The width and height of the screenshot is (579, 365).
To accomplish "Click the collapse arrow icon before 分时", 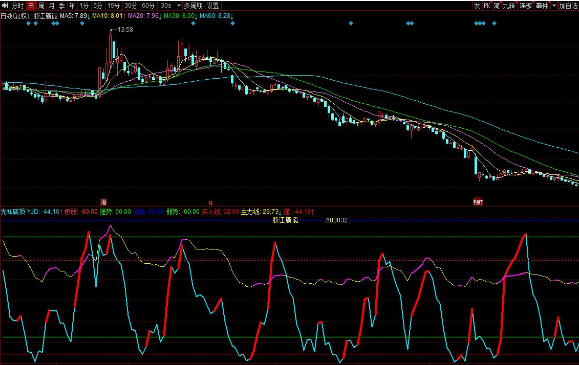I will [5, 6].
